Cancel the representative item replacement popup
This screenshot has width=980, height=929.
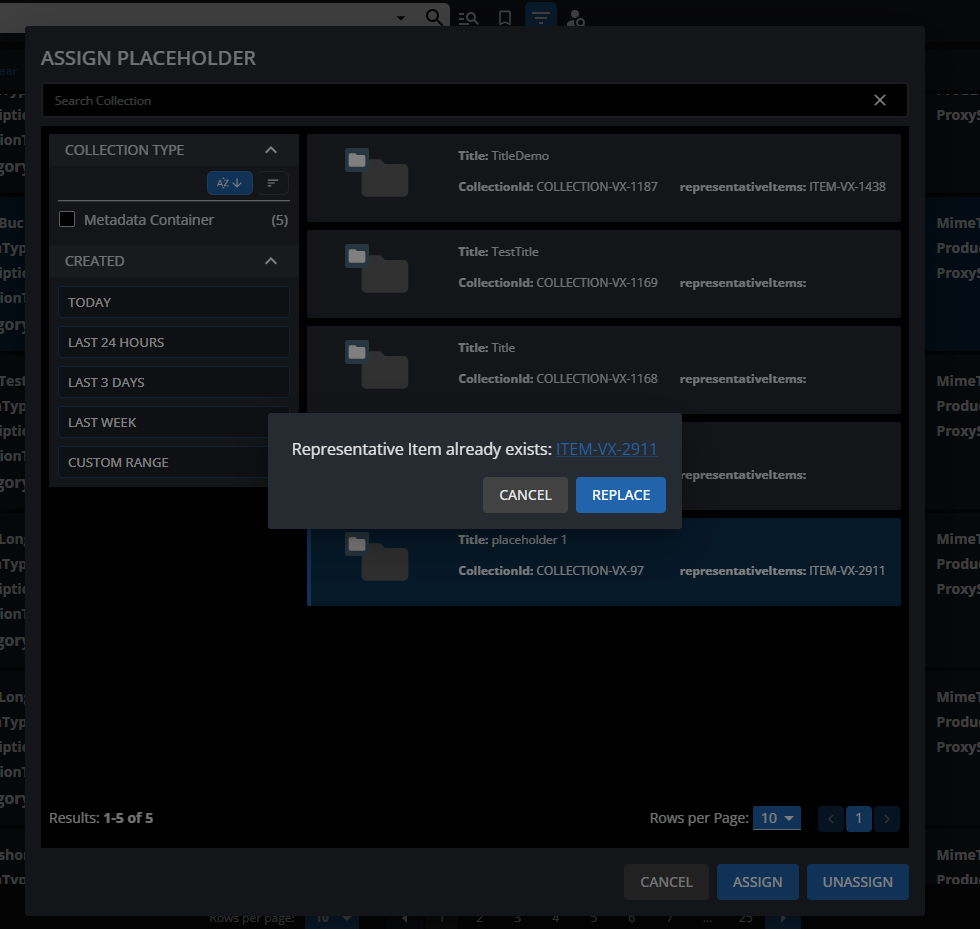click(x=525, y=495)
